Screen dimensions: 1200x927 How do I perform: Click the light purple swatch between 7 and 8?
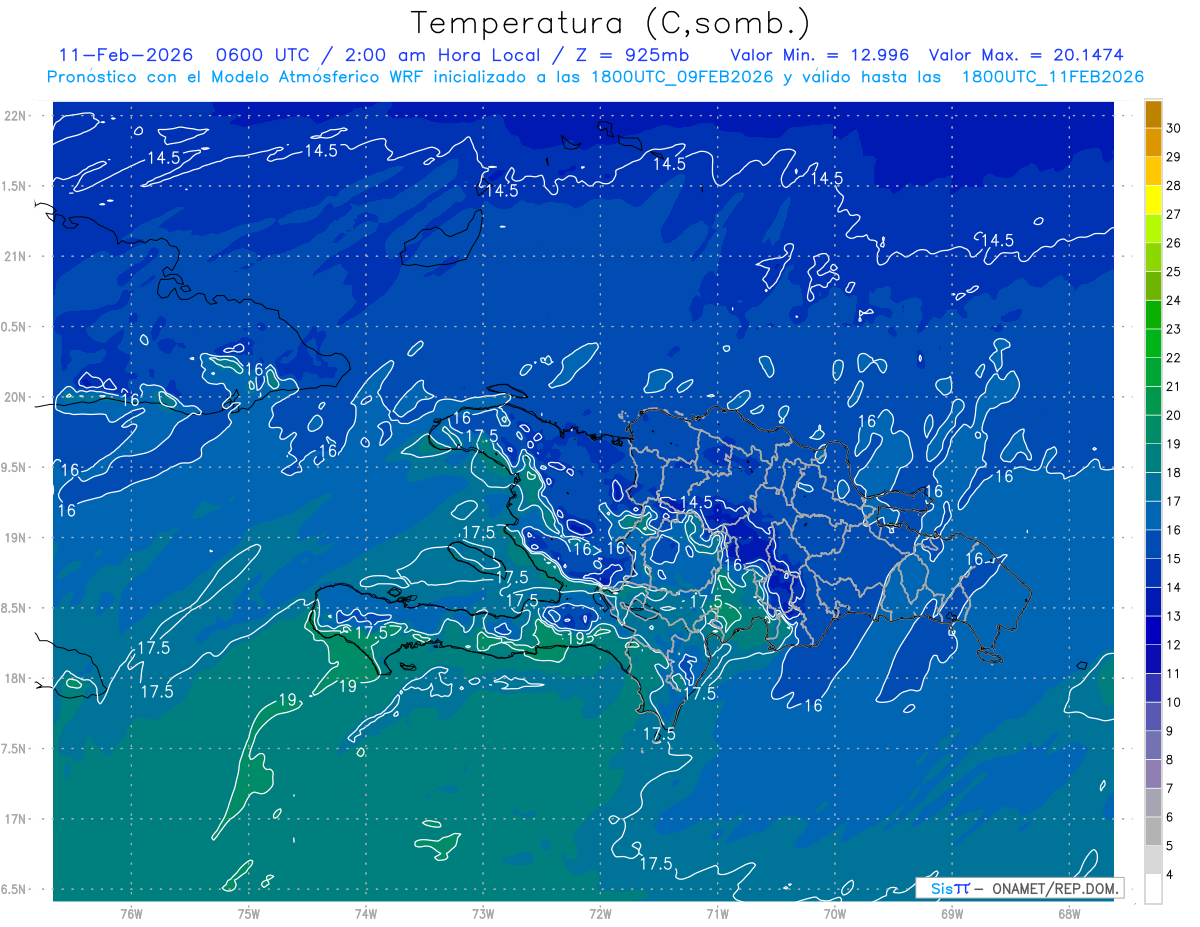click(x=1153, y=774)
